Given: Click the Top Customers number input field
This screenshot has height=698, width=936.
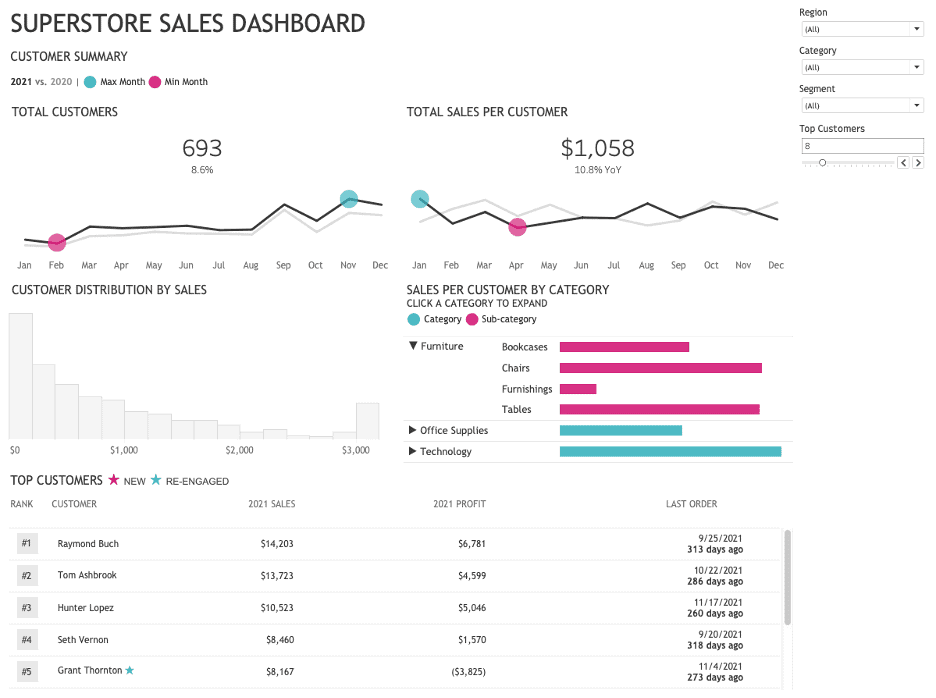Looking at the screenshot, I should [861, 146].
